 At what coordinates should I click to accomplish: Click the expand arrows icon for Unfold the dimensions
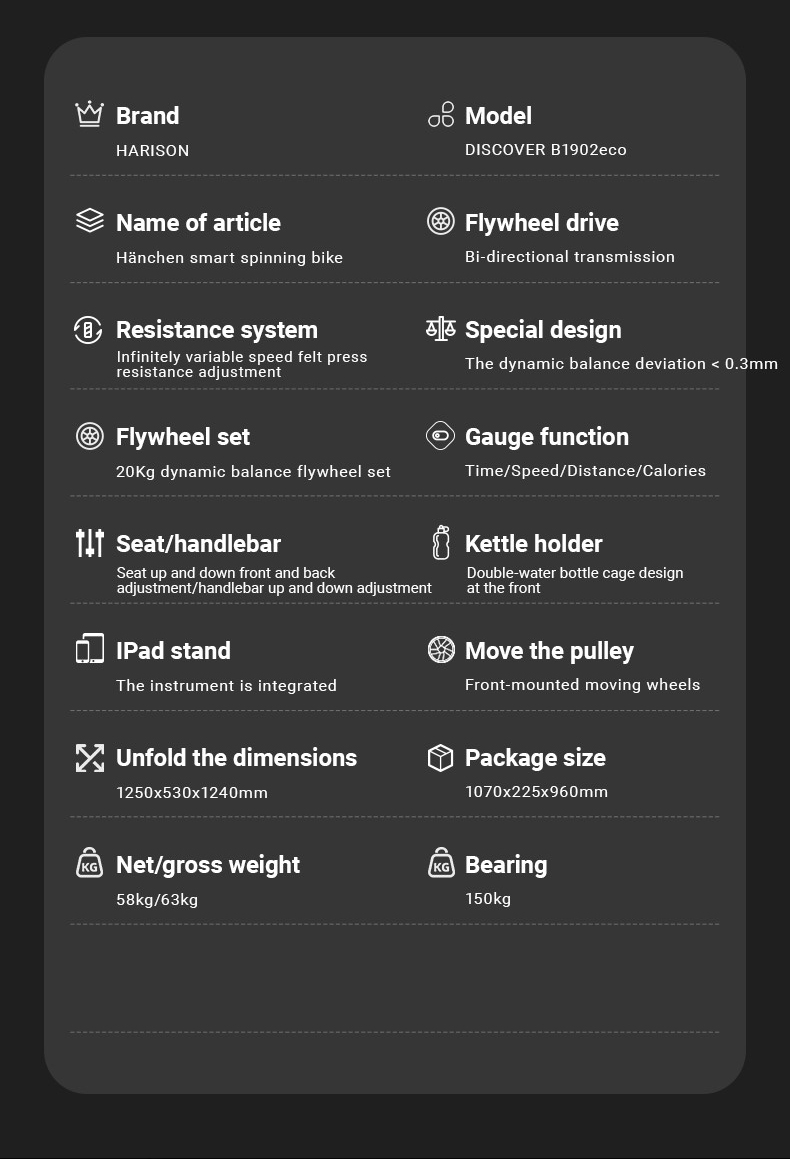click(x=89, y=758)
